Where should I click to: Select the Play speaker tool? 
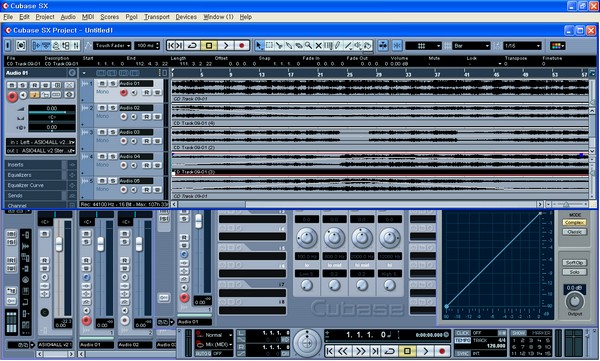(x=358, y=46)
